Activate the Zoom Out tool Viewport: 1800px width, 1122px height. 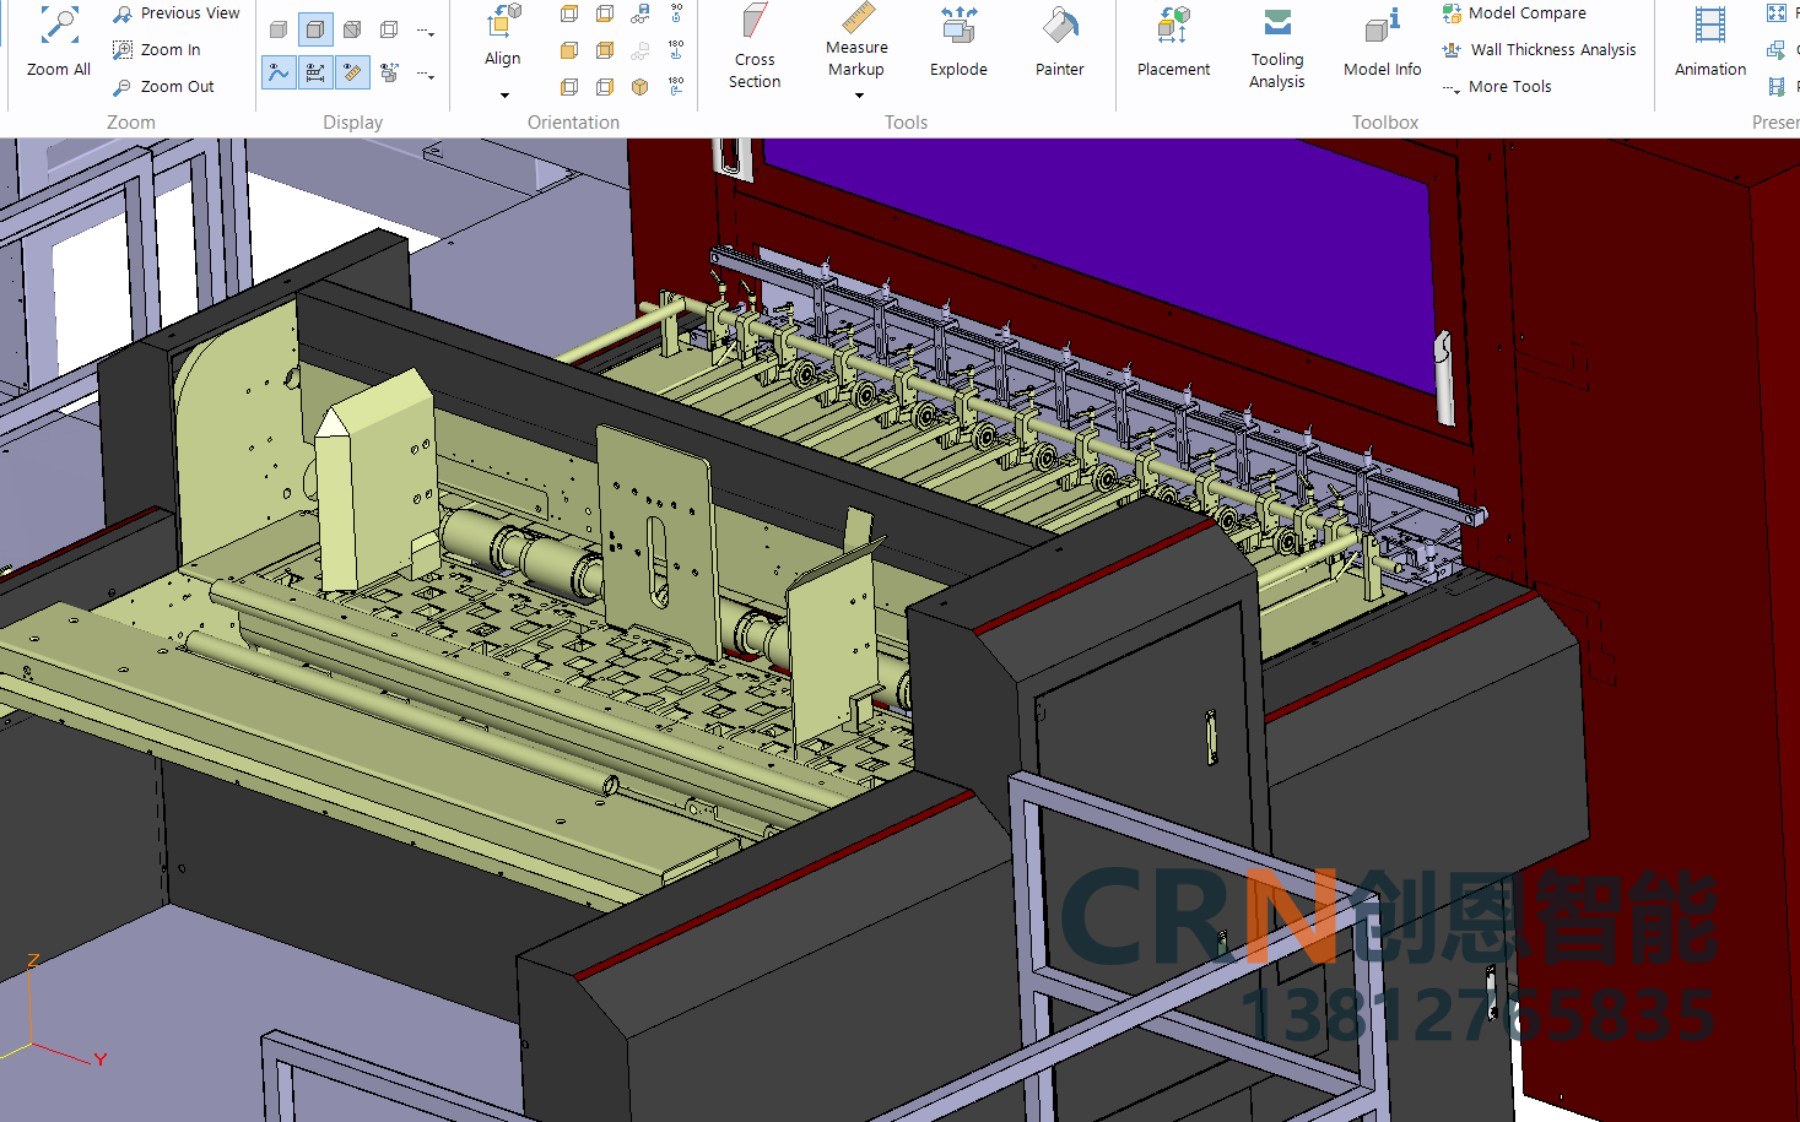(x=163, y=86)
